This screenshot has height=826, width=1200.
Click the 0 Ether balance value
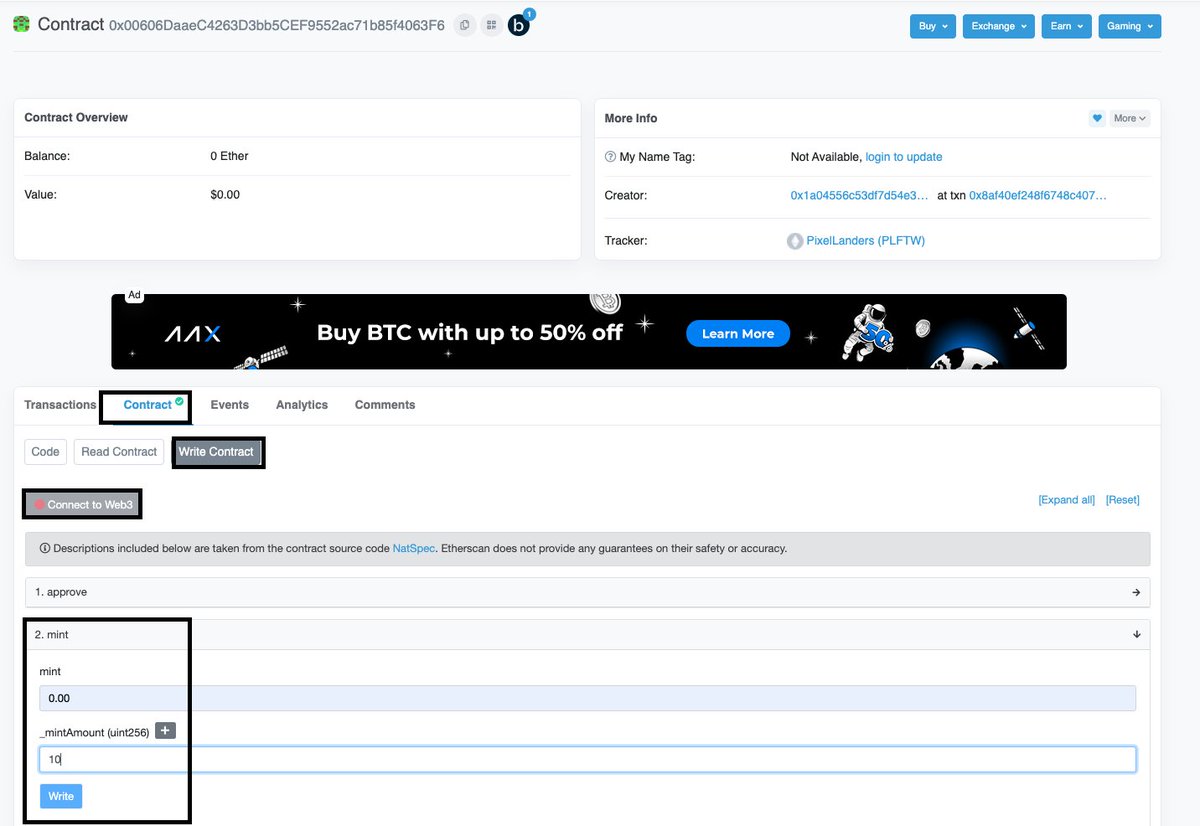point(229,156)
